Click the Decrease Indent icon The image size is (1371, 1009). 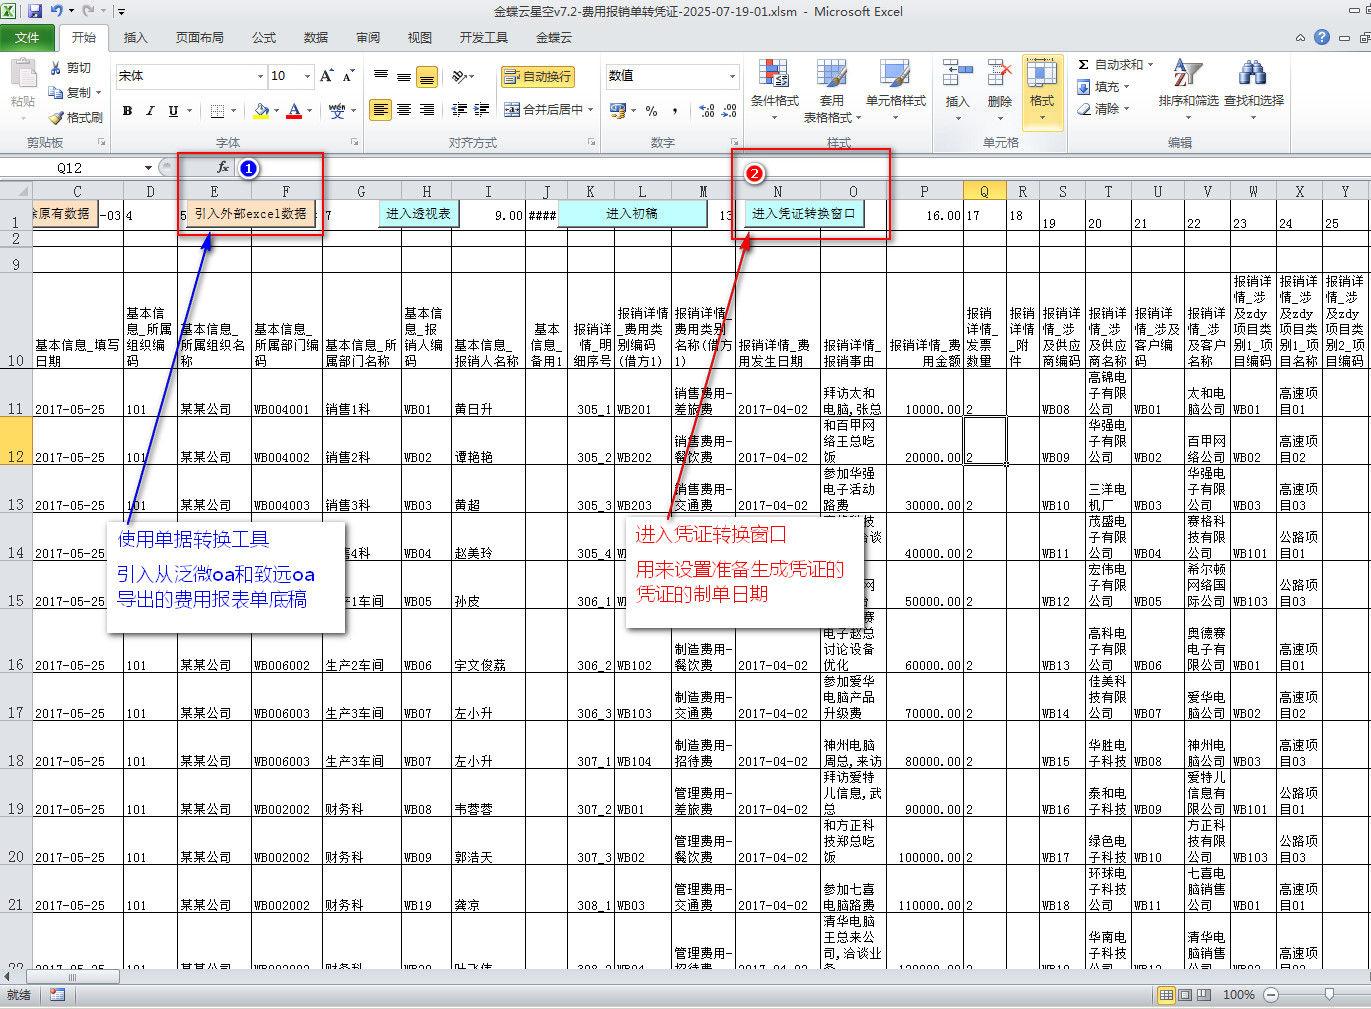click(x=459, y=110)
